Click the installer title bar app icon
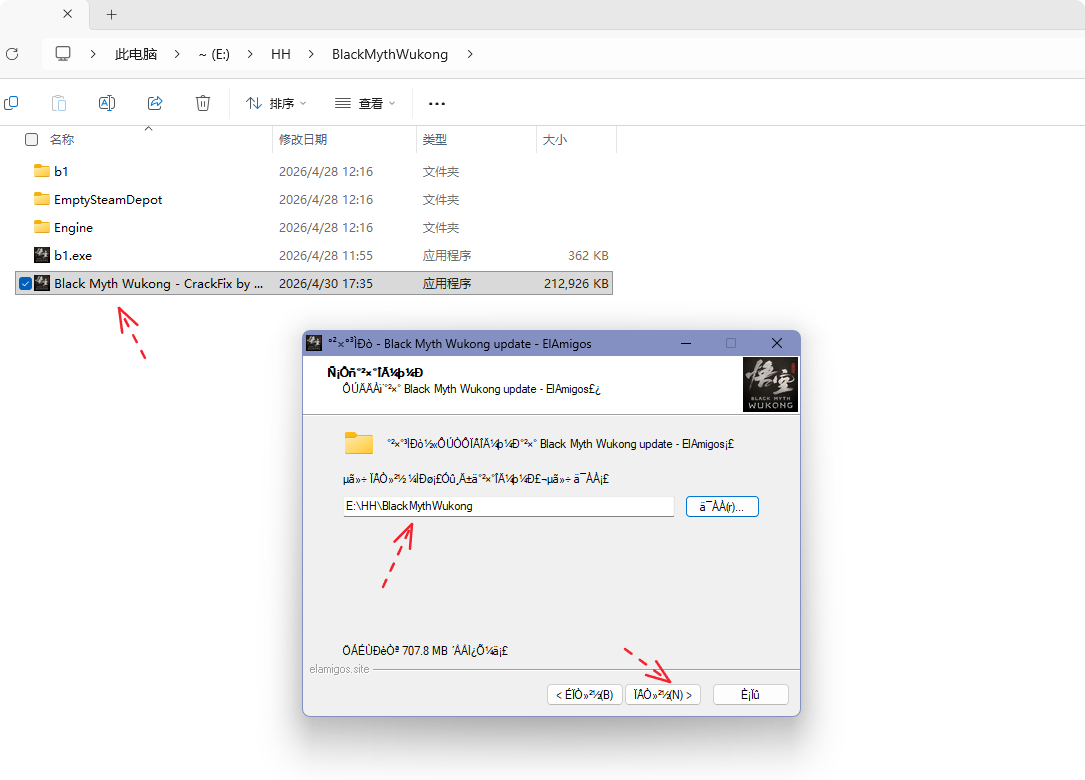This screenshot has width=1085, height=780. click(x=314, y=343)
